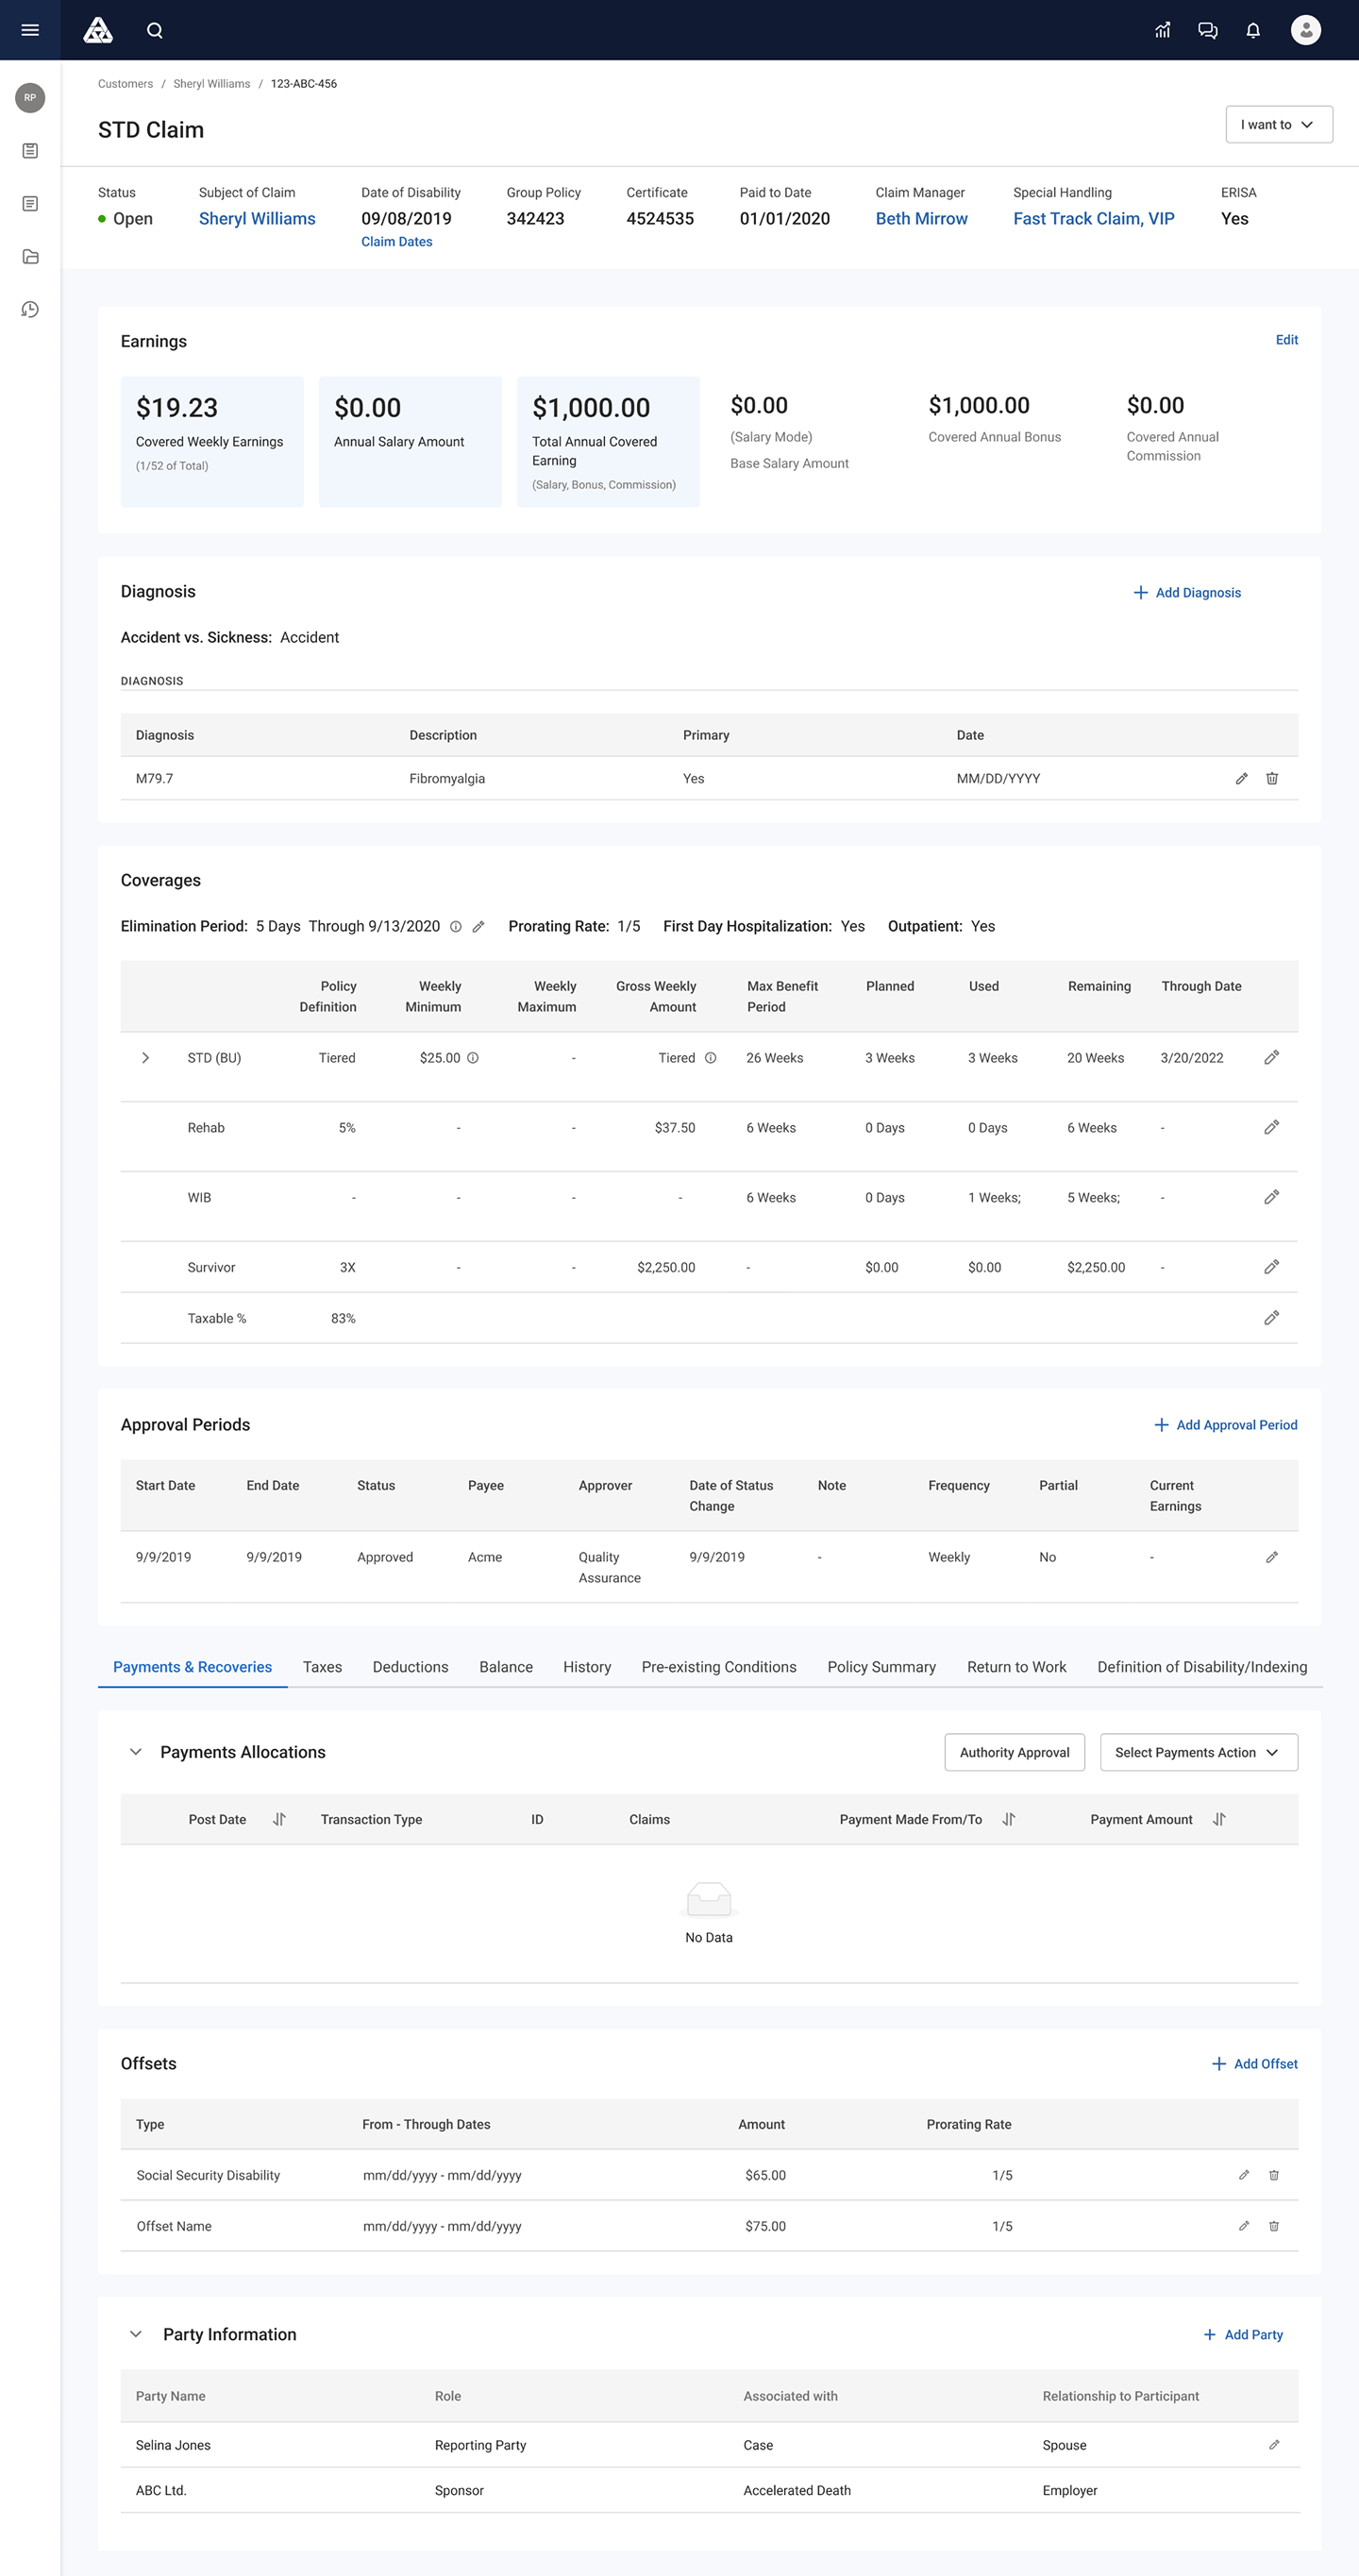Go to Sheryl Williams breadcrumb
The image size is (1359, 2576).
tap(211, 84)
